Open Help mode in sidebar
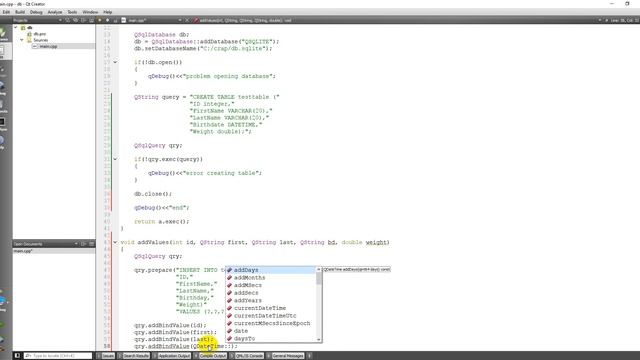The height and width of the screenshot is (360, 640). pos(2,142)
